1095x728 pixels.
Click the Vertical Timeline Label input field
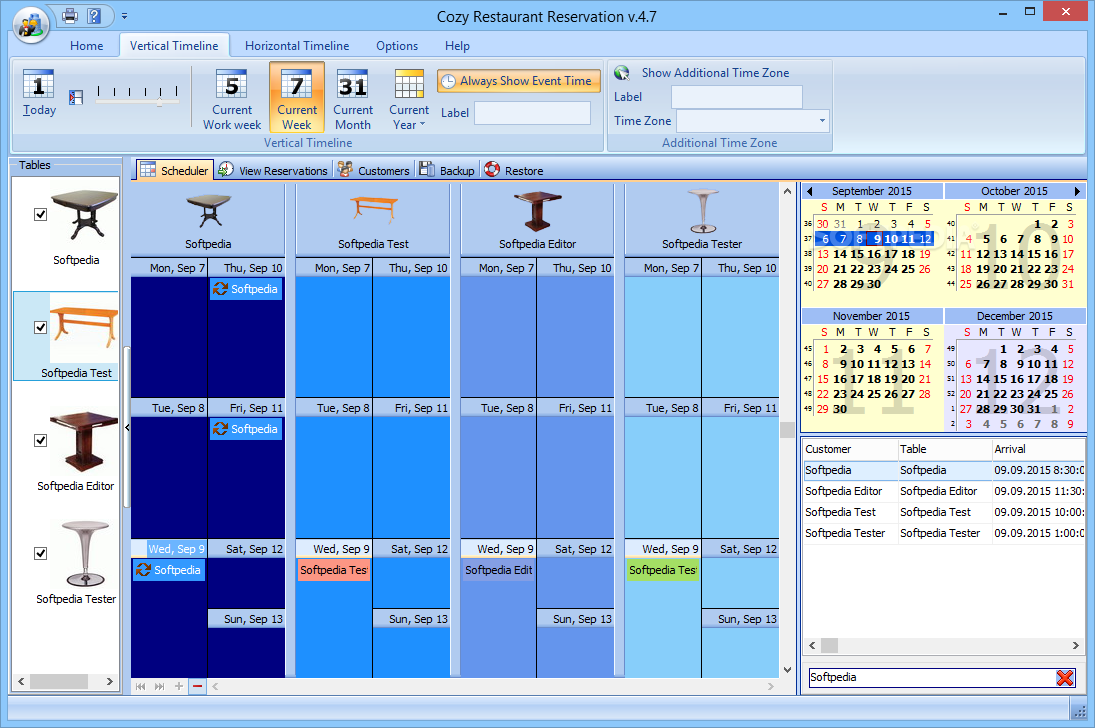(532, 113)
